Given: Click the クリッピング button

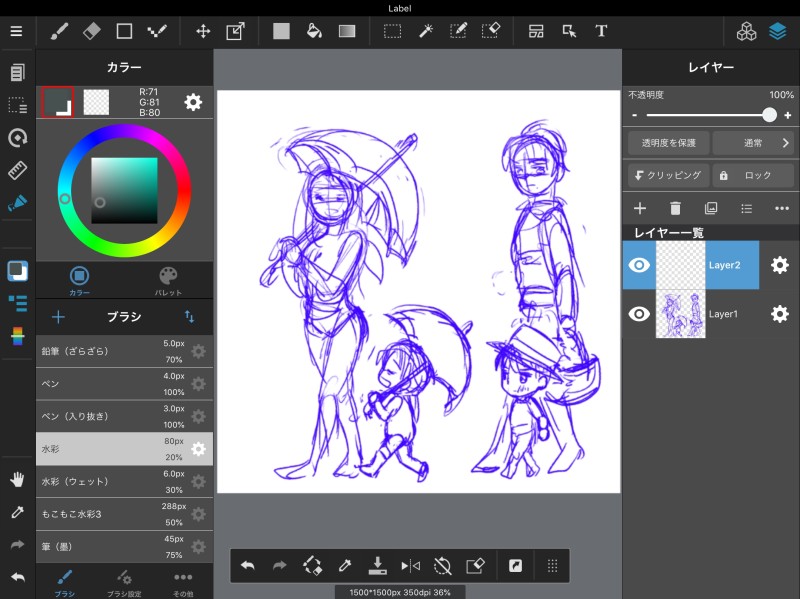Looking at the screenshot, I should [668, 175].
